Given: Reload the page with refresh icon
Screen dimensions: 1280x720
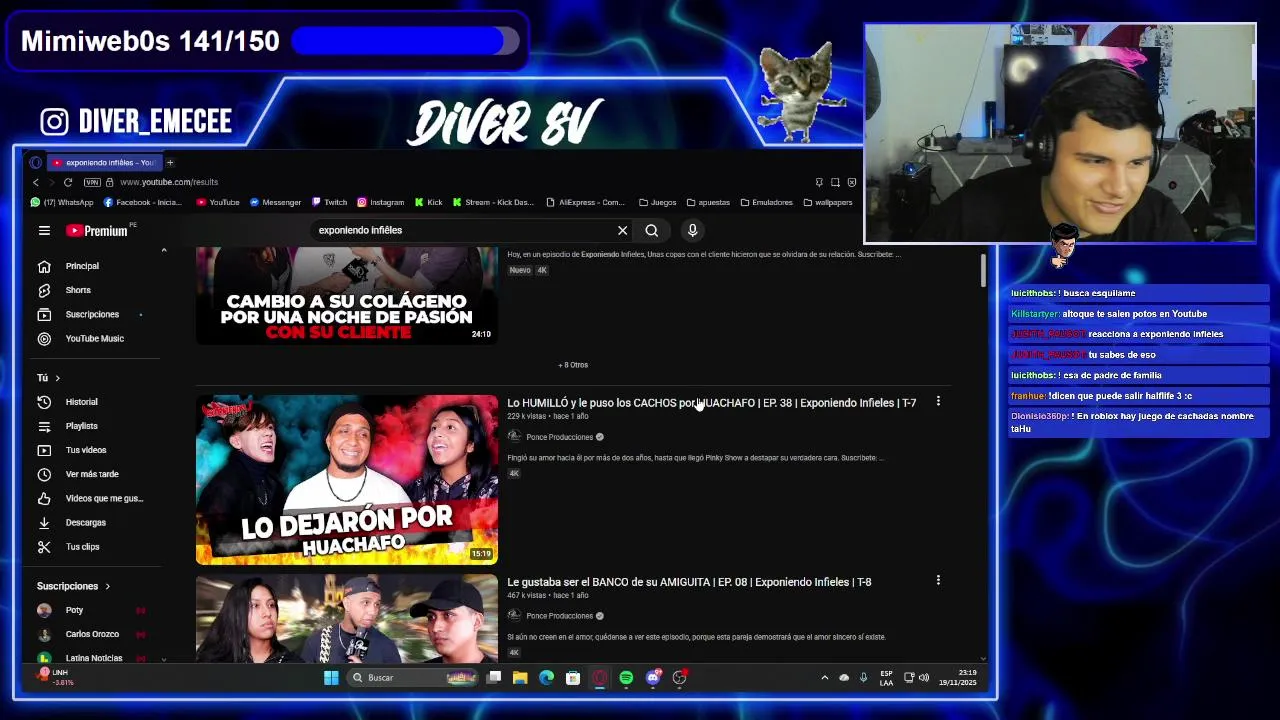Looking at the screenshot, I should click(x=68, y=182).
